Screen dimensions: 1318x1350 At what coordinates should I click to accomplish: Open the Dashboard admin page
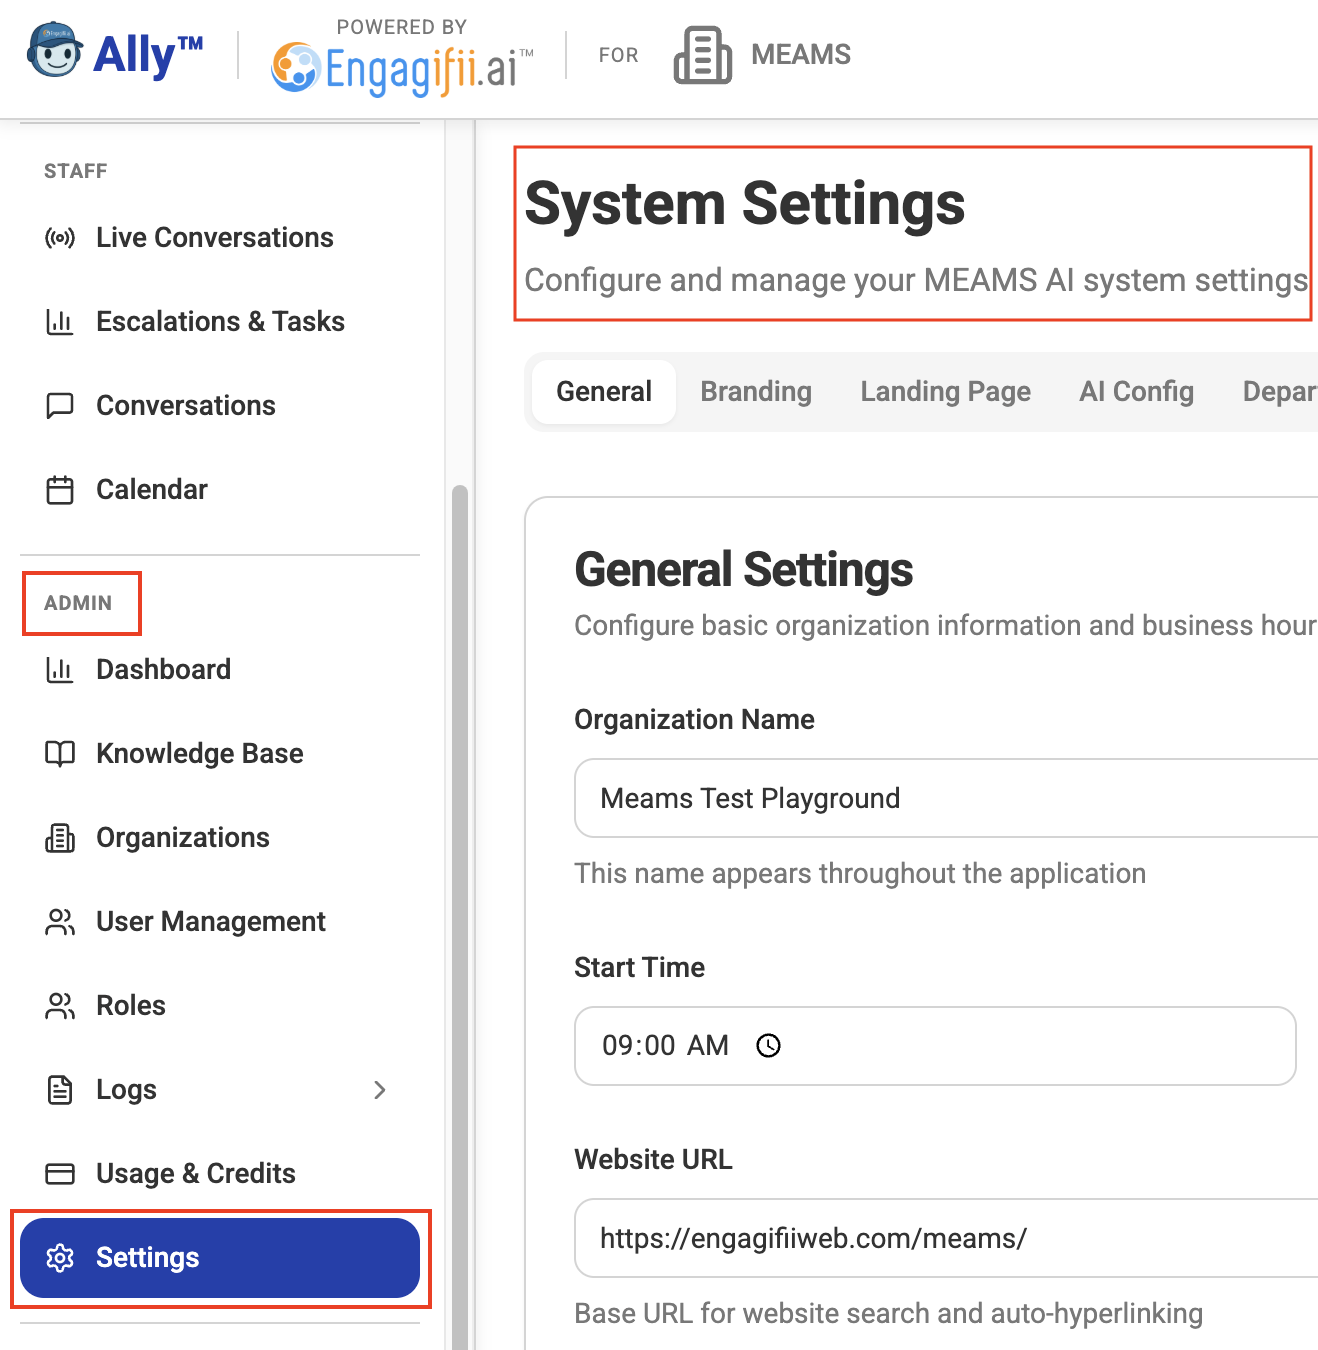click(x=163, y=670)
